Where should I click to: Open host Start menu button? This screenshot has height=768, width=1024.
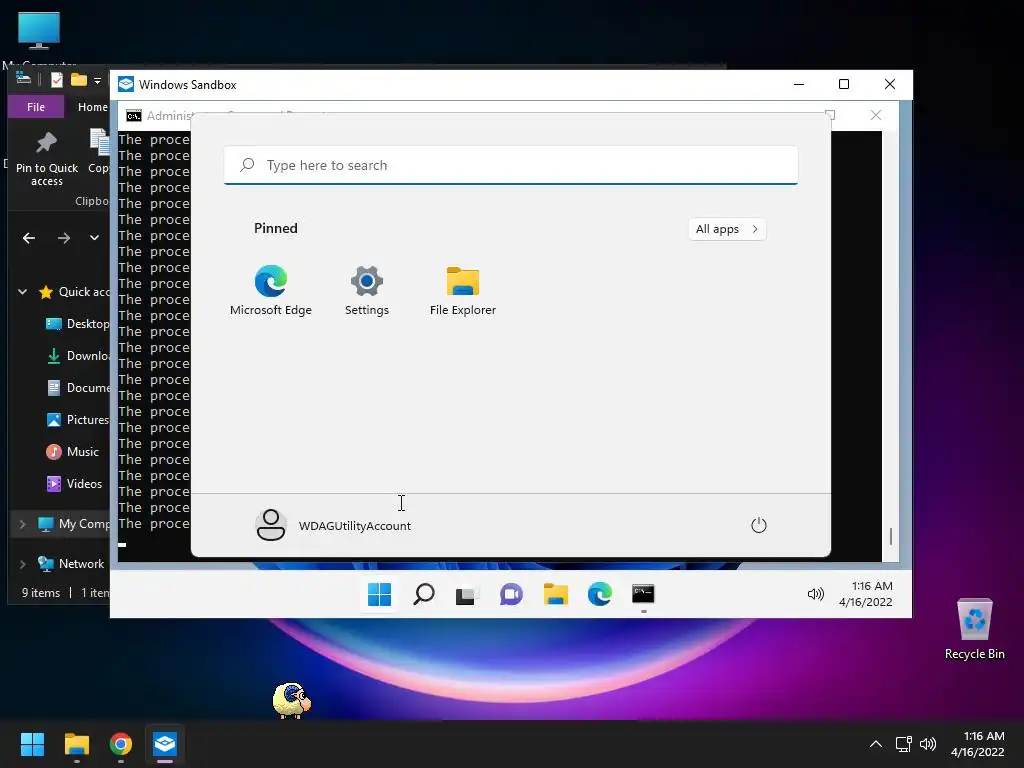(32, 744)
